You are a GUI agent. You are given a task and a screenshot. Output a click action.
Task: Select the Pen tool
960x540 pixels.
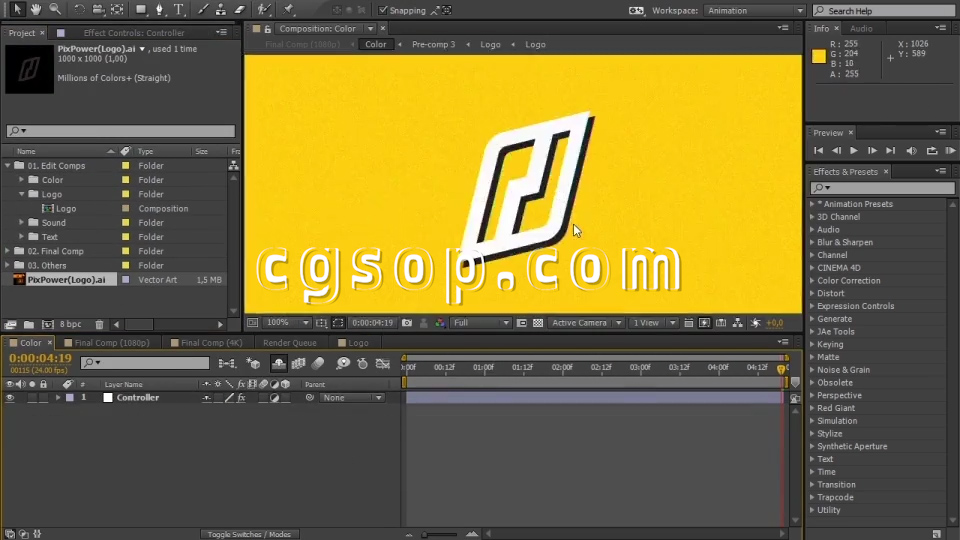[160, 10]
